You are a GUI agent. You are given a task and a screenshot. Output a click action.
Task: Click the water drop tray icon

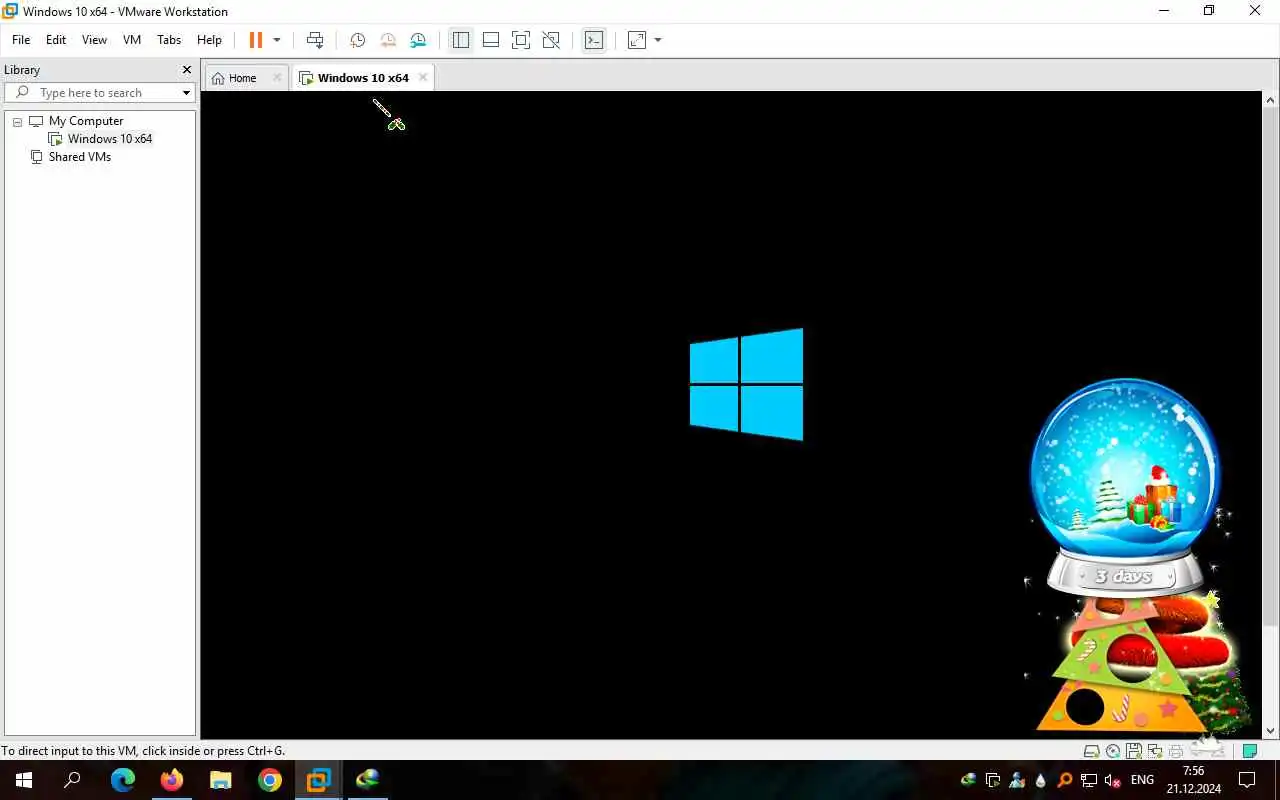point(1041,780)
